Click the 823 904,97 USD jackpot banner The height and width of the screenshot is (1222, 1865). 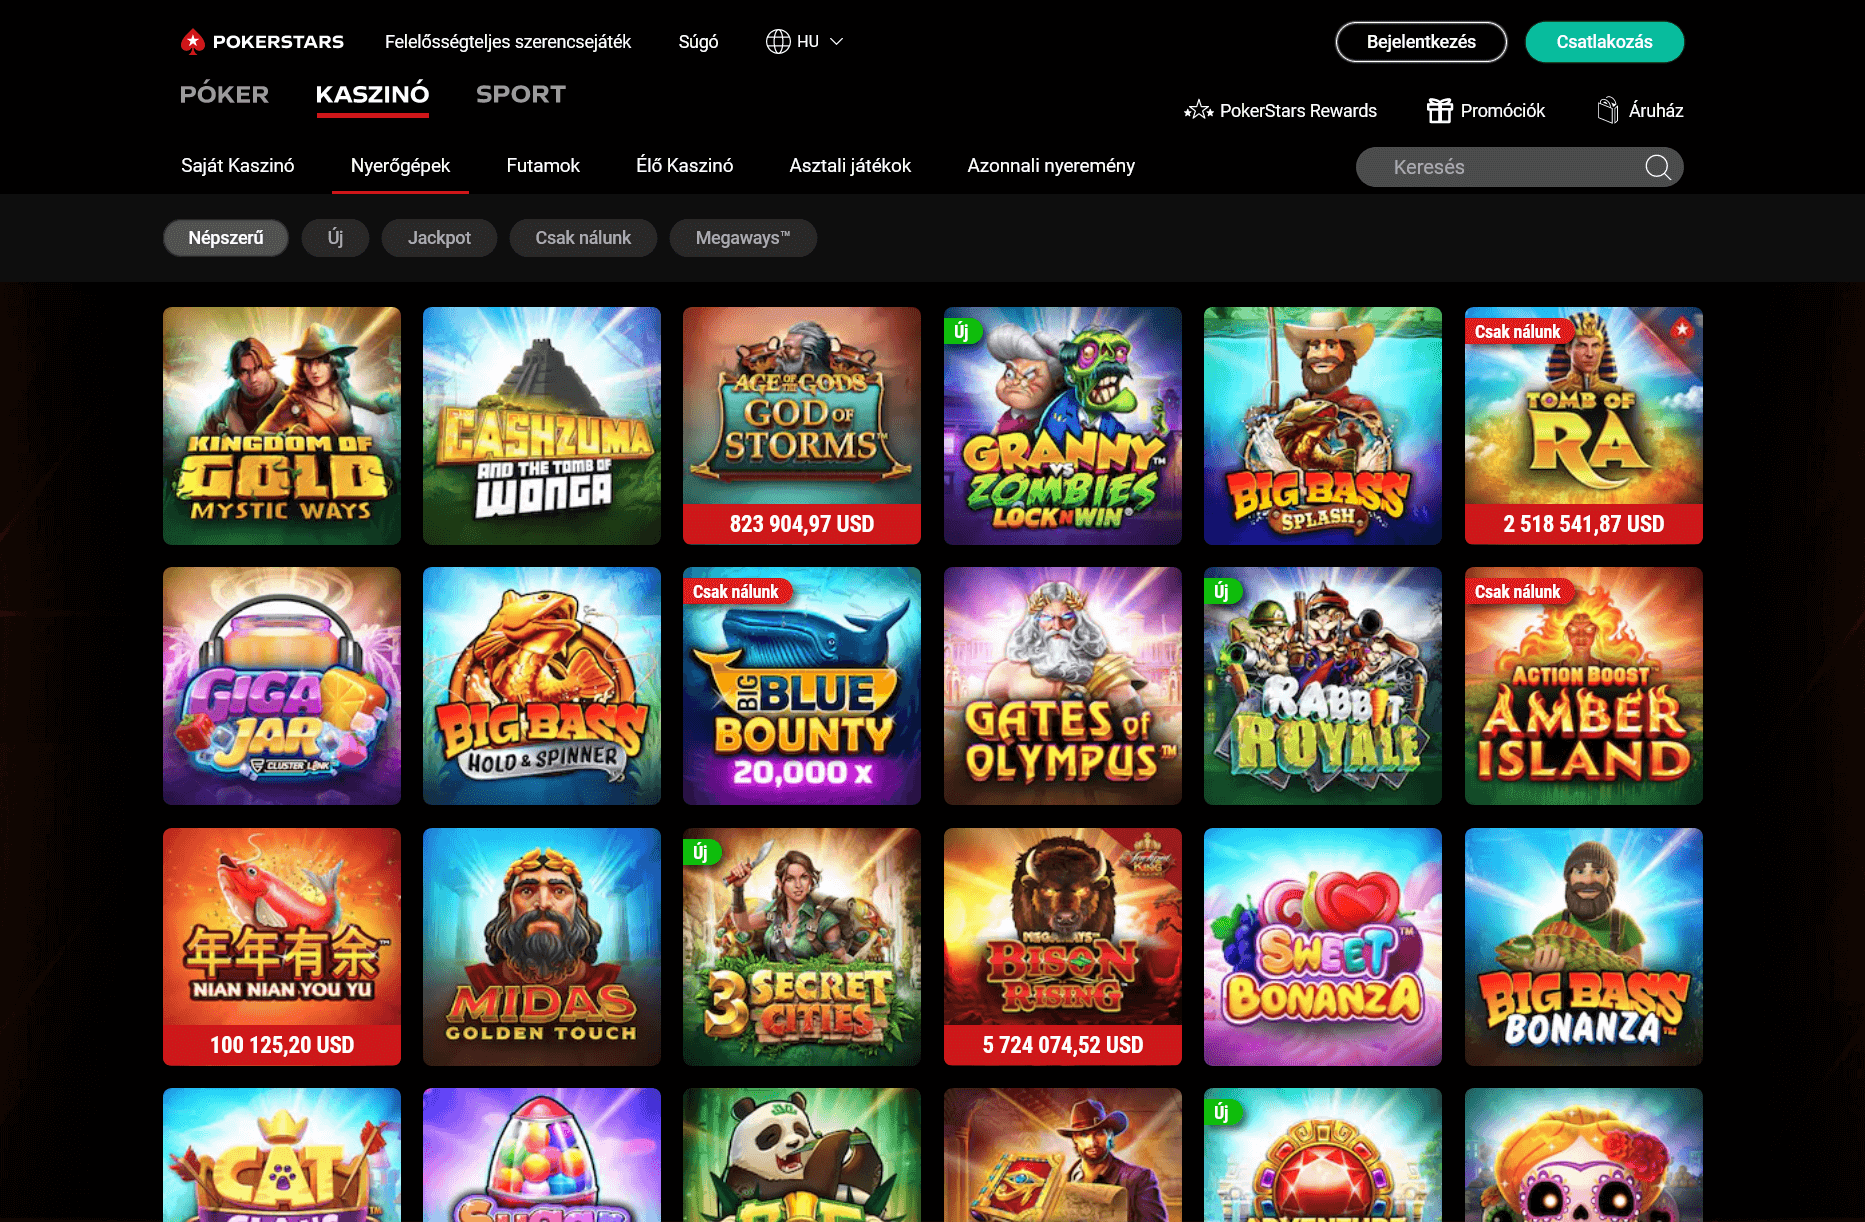click(802, 524)
